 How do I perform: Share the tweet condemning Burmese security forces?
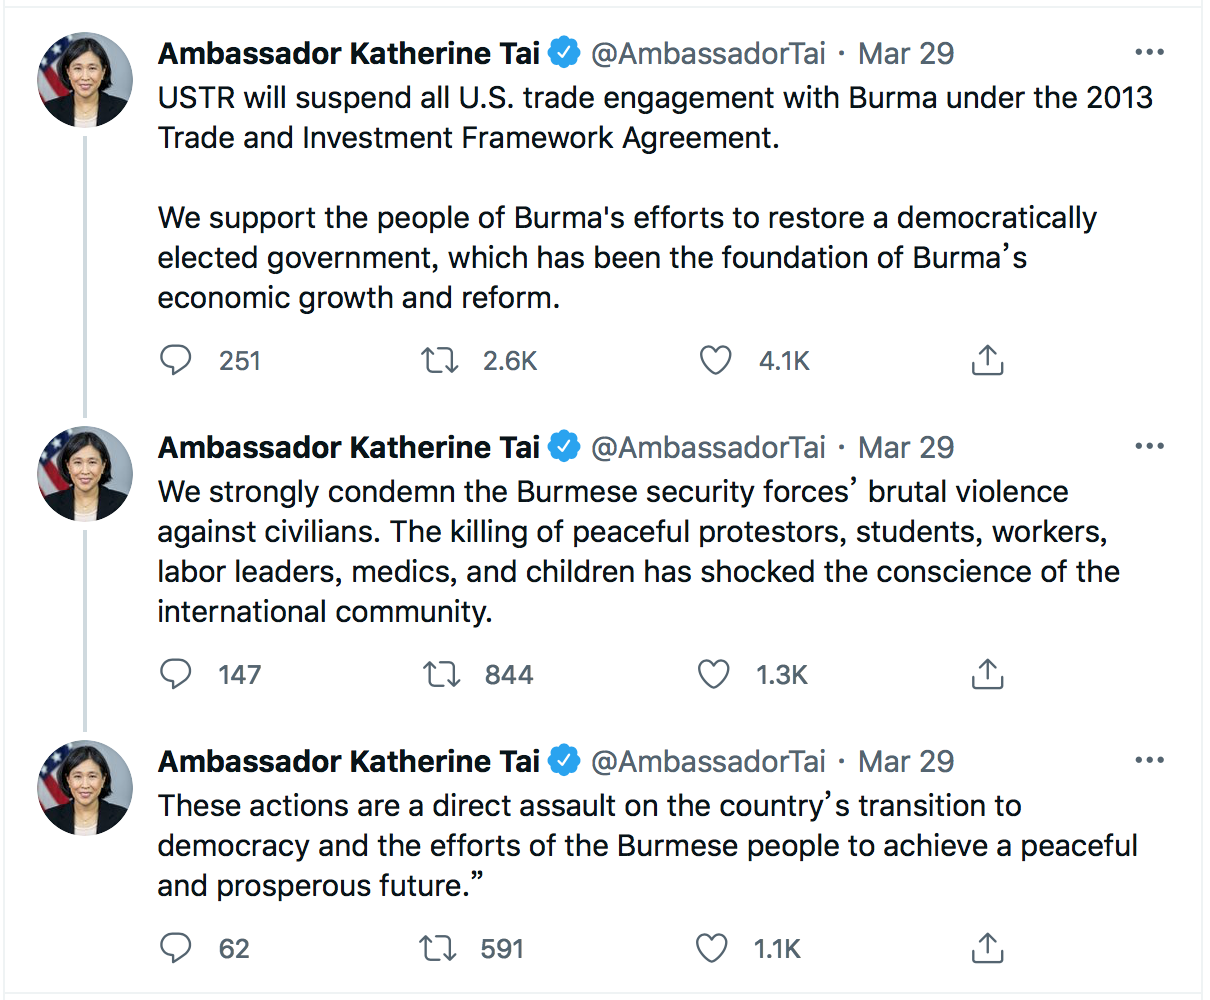(987, 674)
